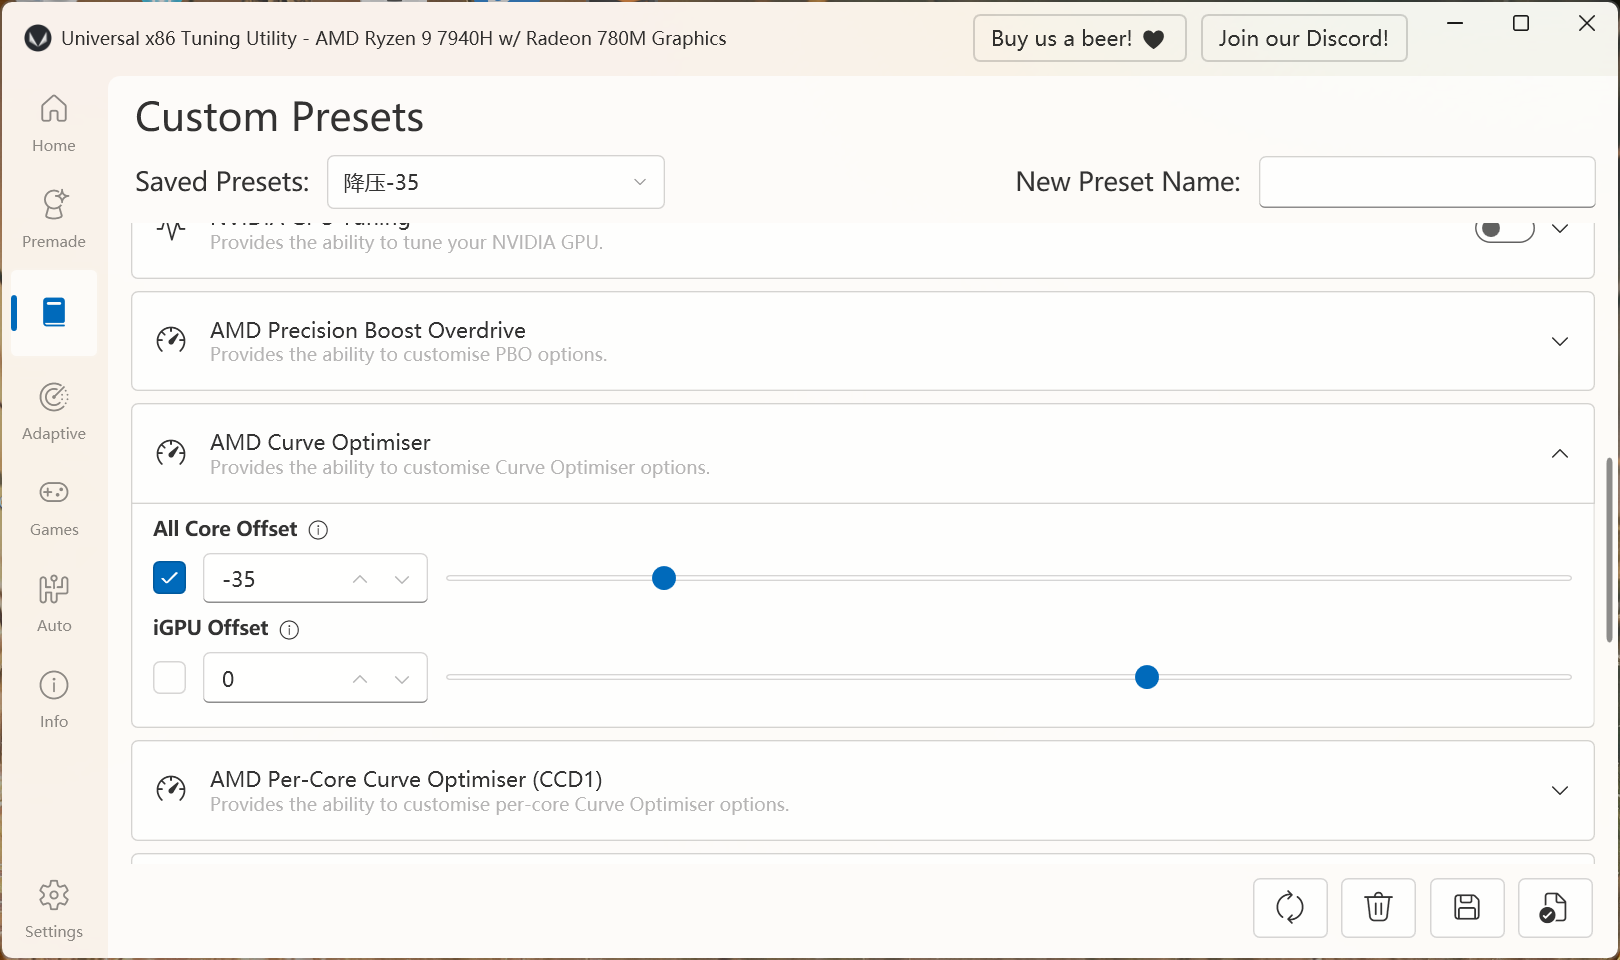The width and height of the screenshot is (1620, 960).
Task: Save the preset with floppy disk icon
Action: (1467, 908)
